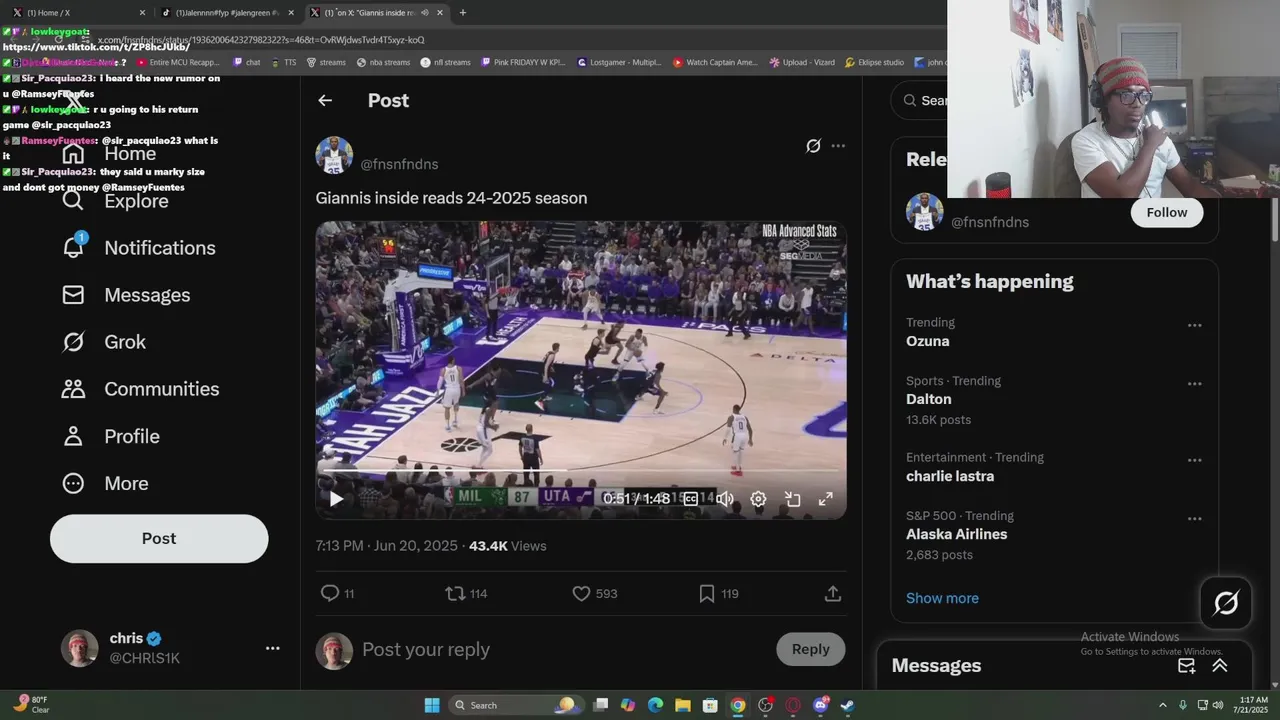
Task: Click the repost icon with 114
Action: tap(455, 593)
